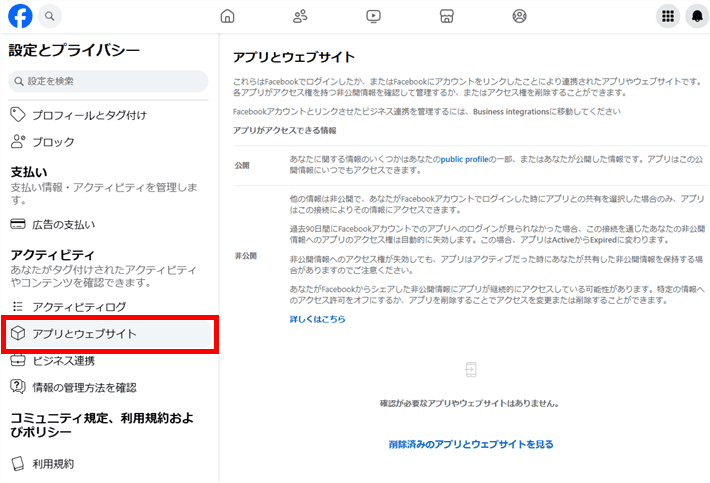
Task: Click the cube icon beside アプリとウェブサイト
Action: coord(18,333)
